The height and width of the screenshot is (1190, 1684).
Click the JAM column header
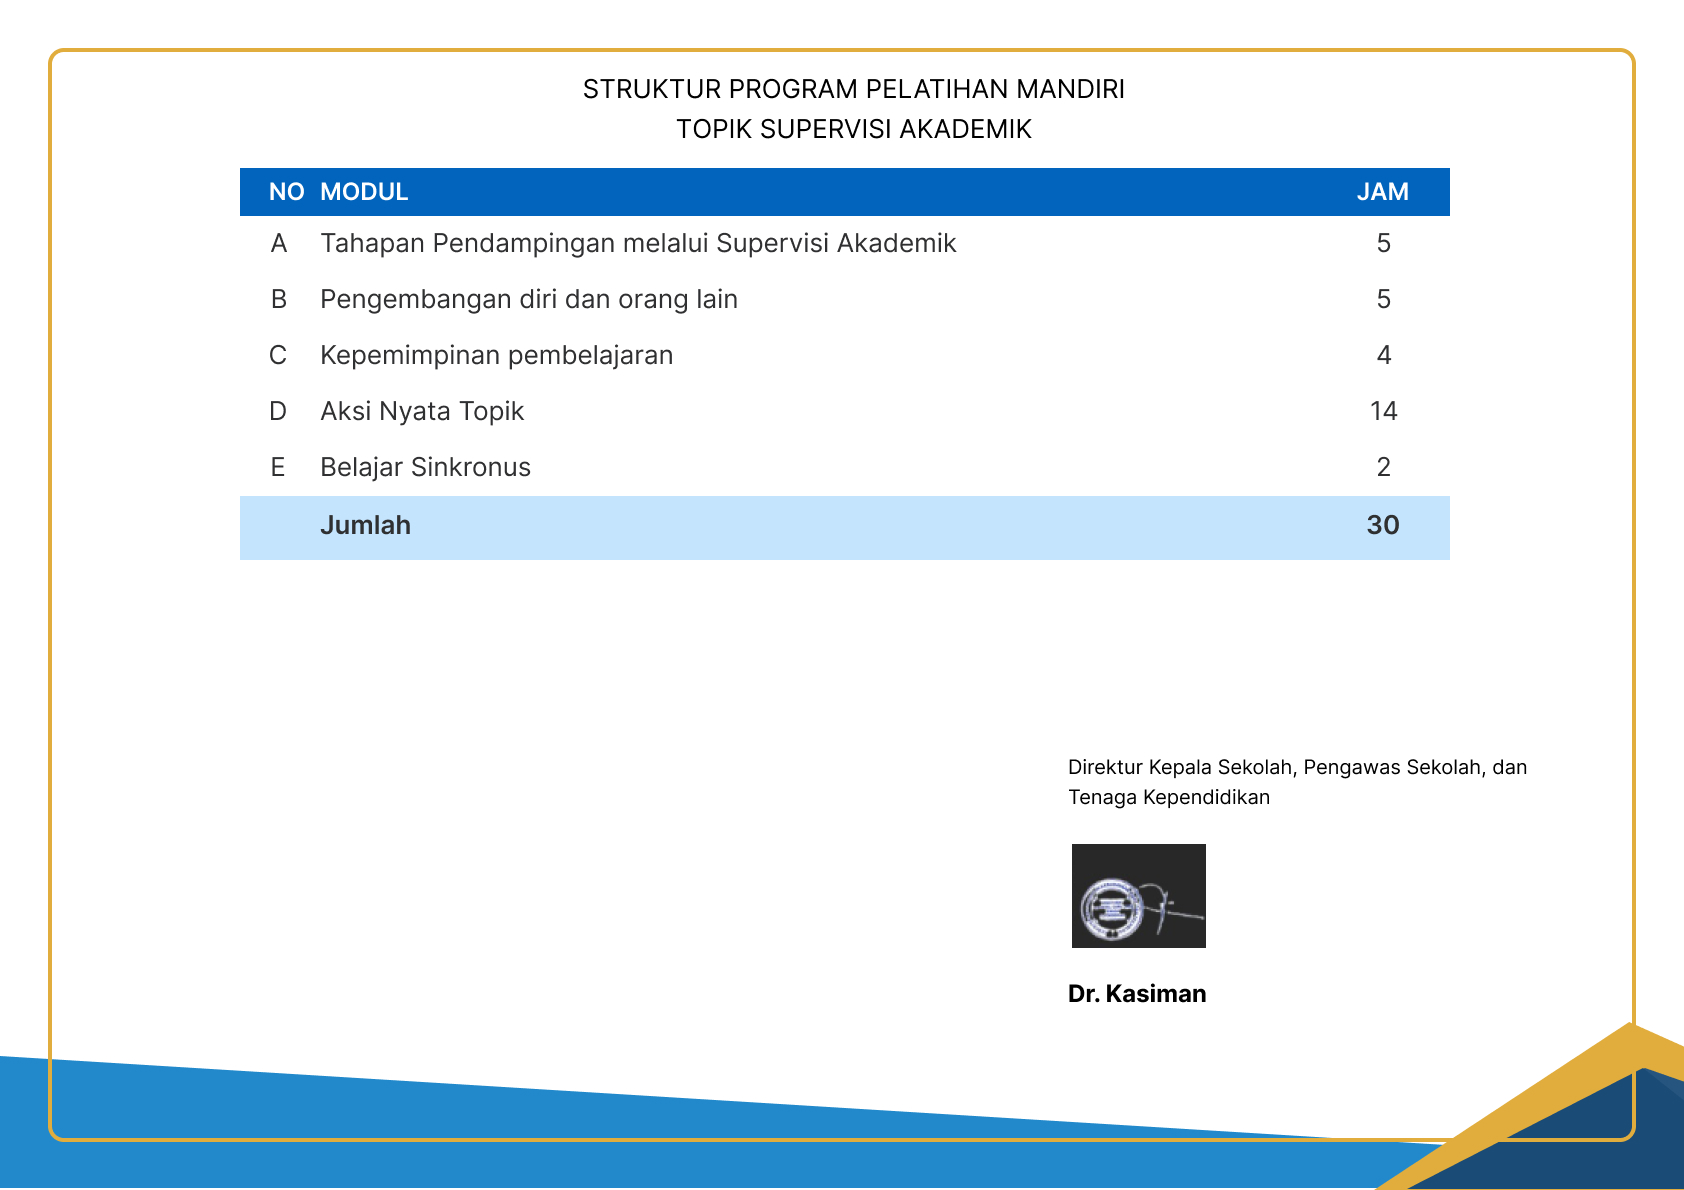1382,192
